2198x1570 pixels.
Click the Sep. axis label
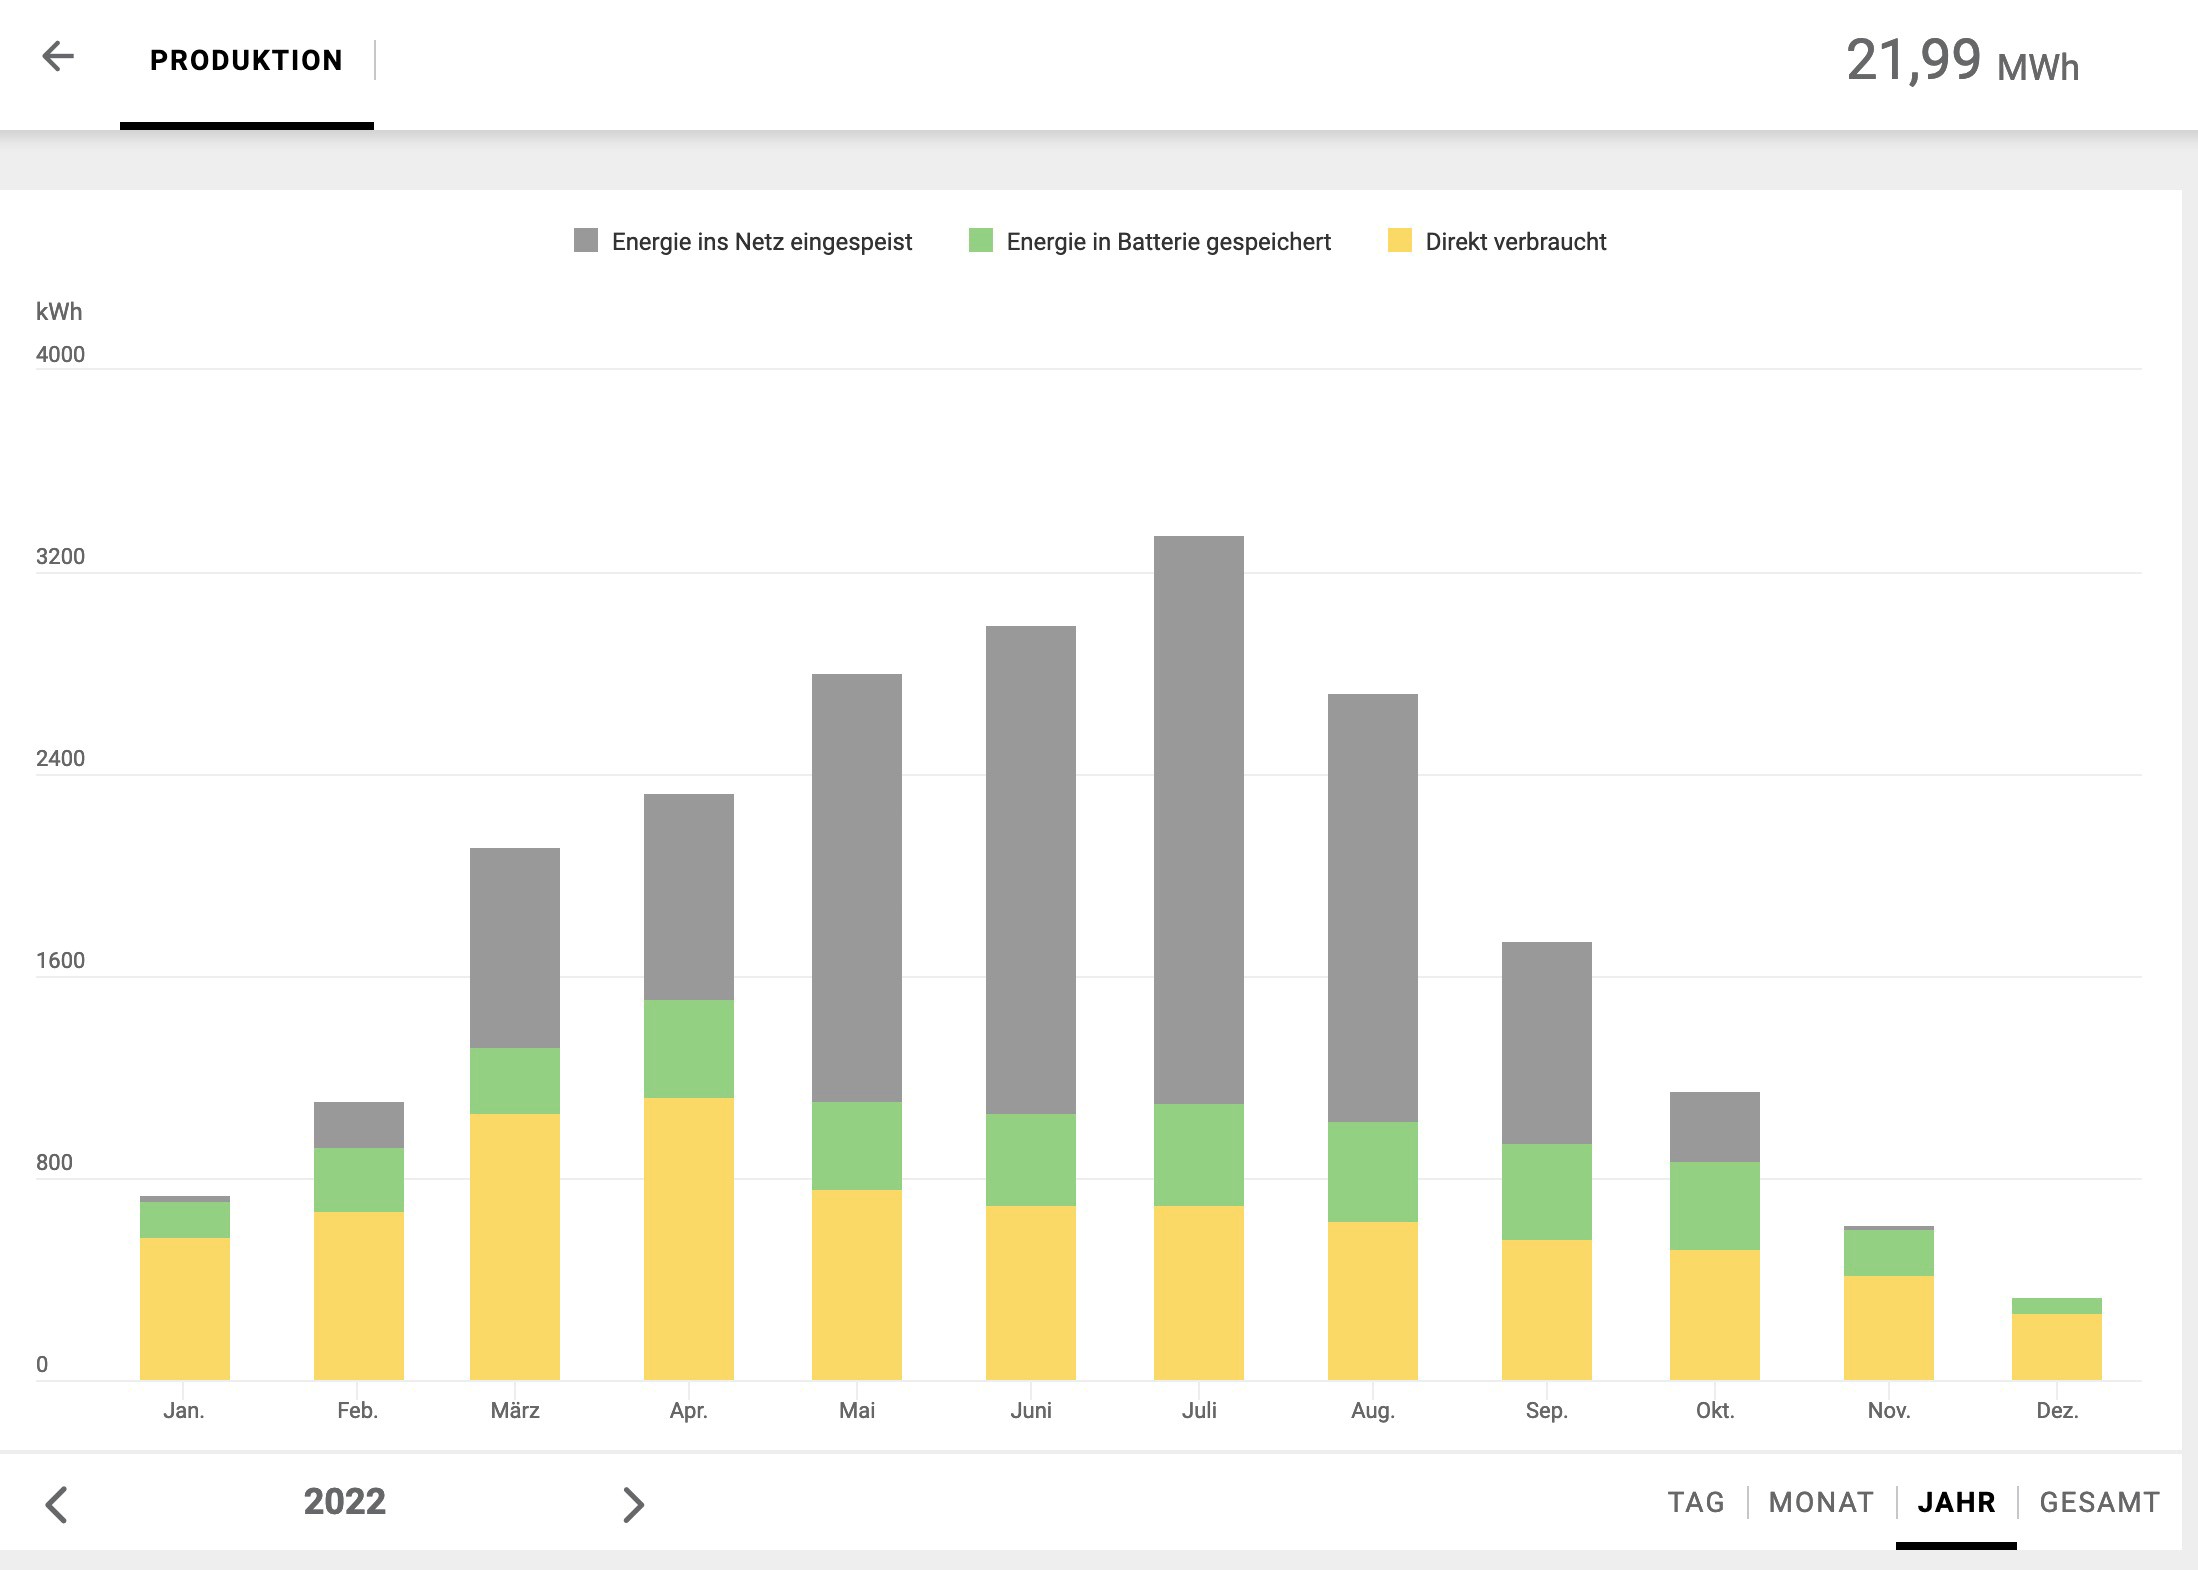1547,1411
